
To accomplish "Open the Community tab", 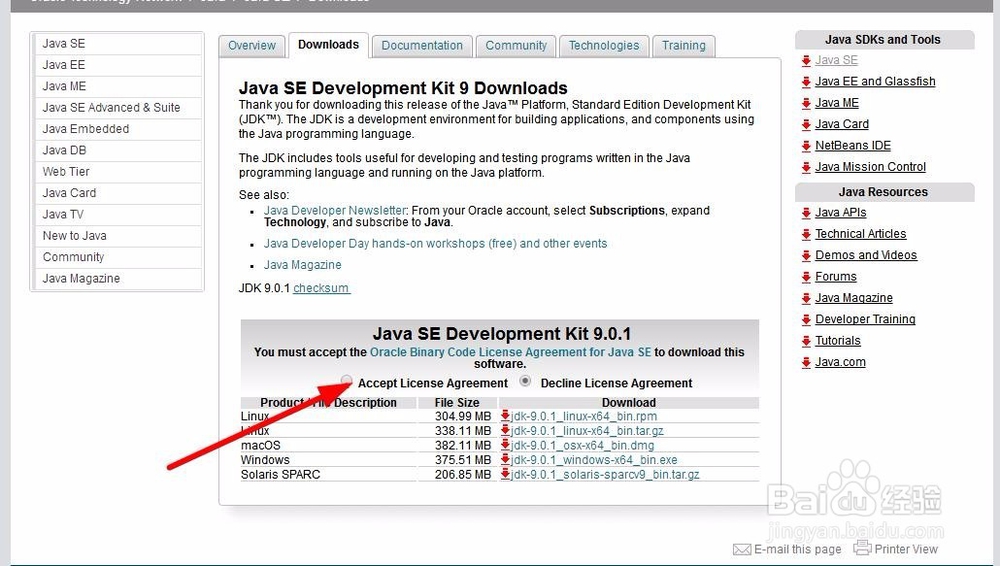I will (516, 46).
